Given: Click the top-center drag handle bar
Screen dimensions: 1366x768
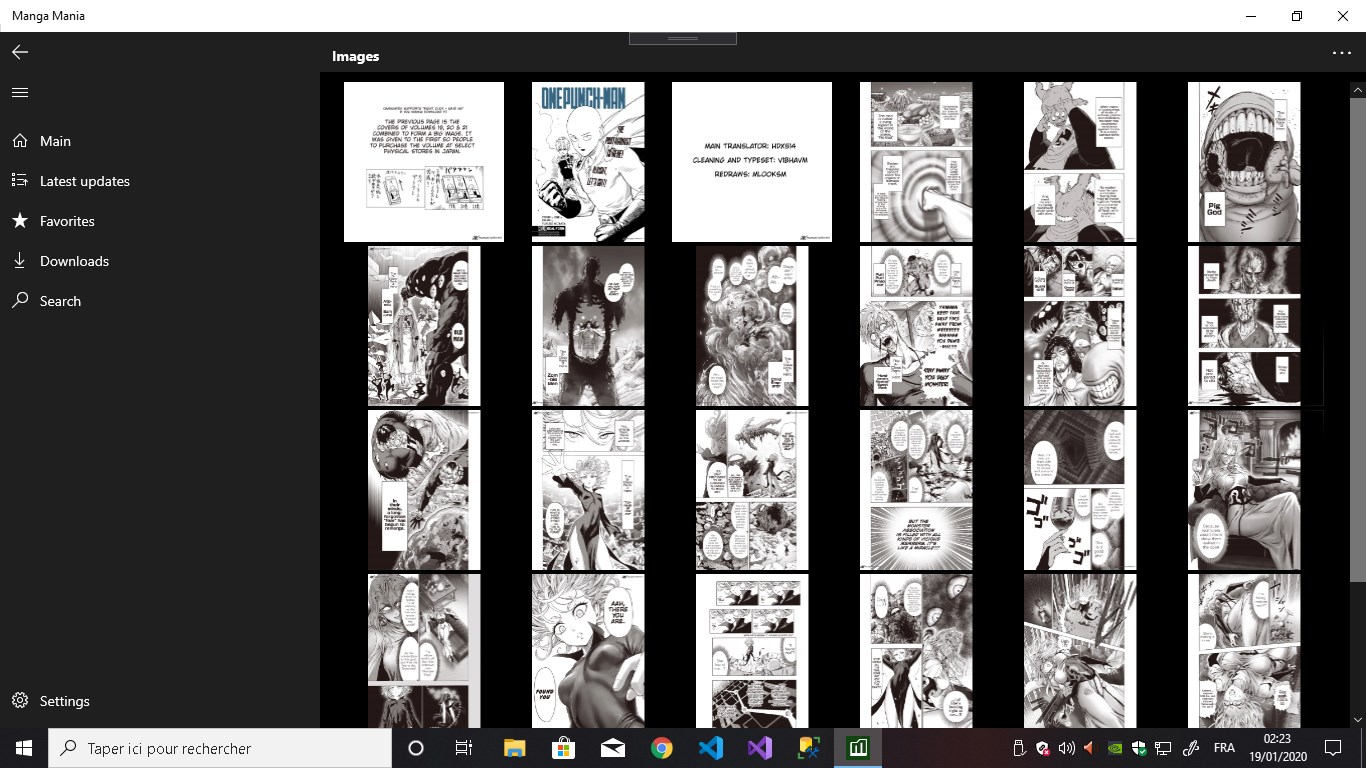Looking at the screenshot, I should (x=683, y=38).
